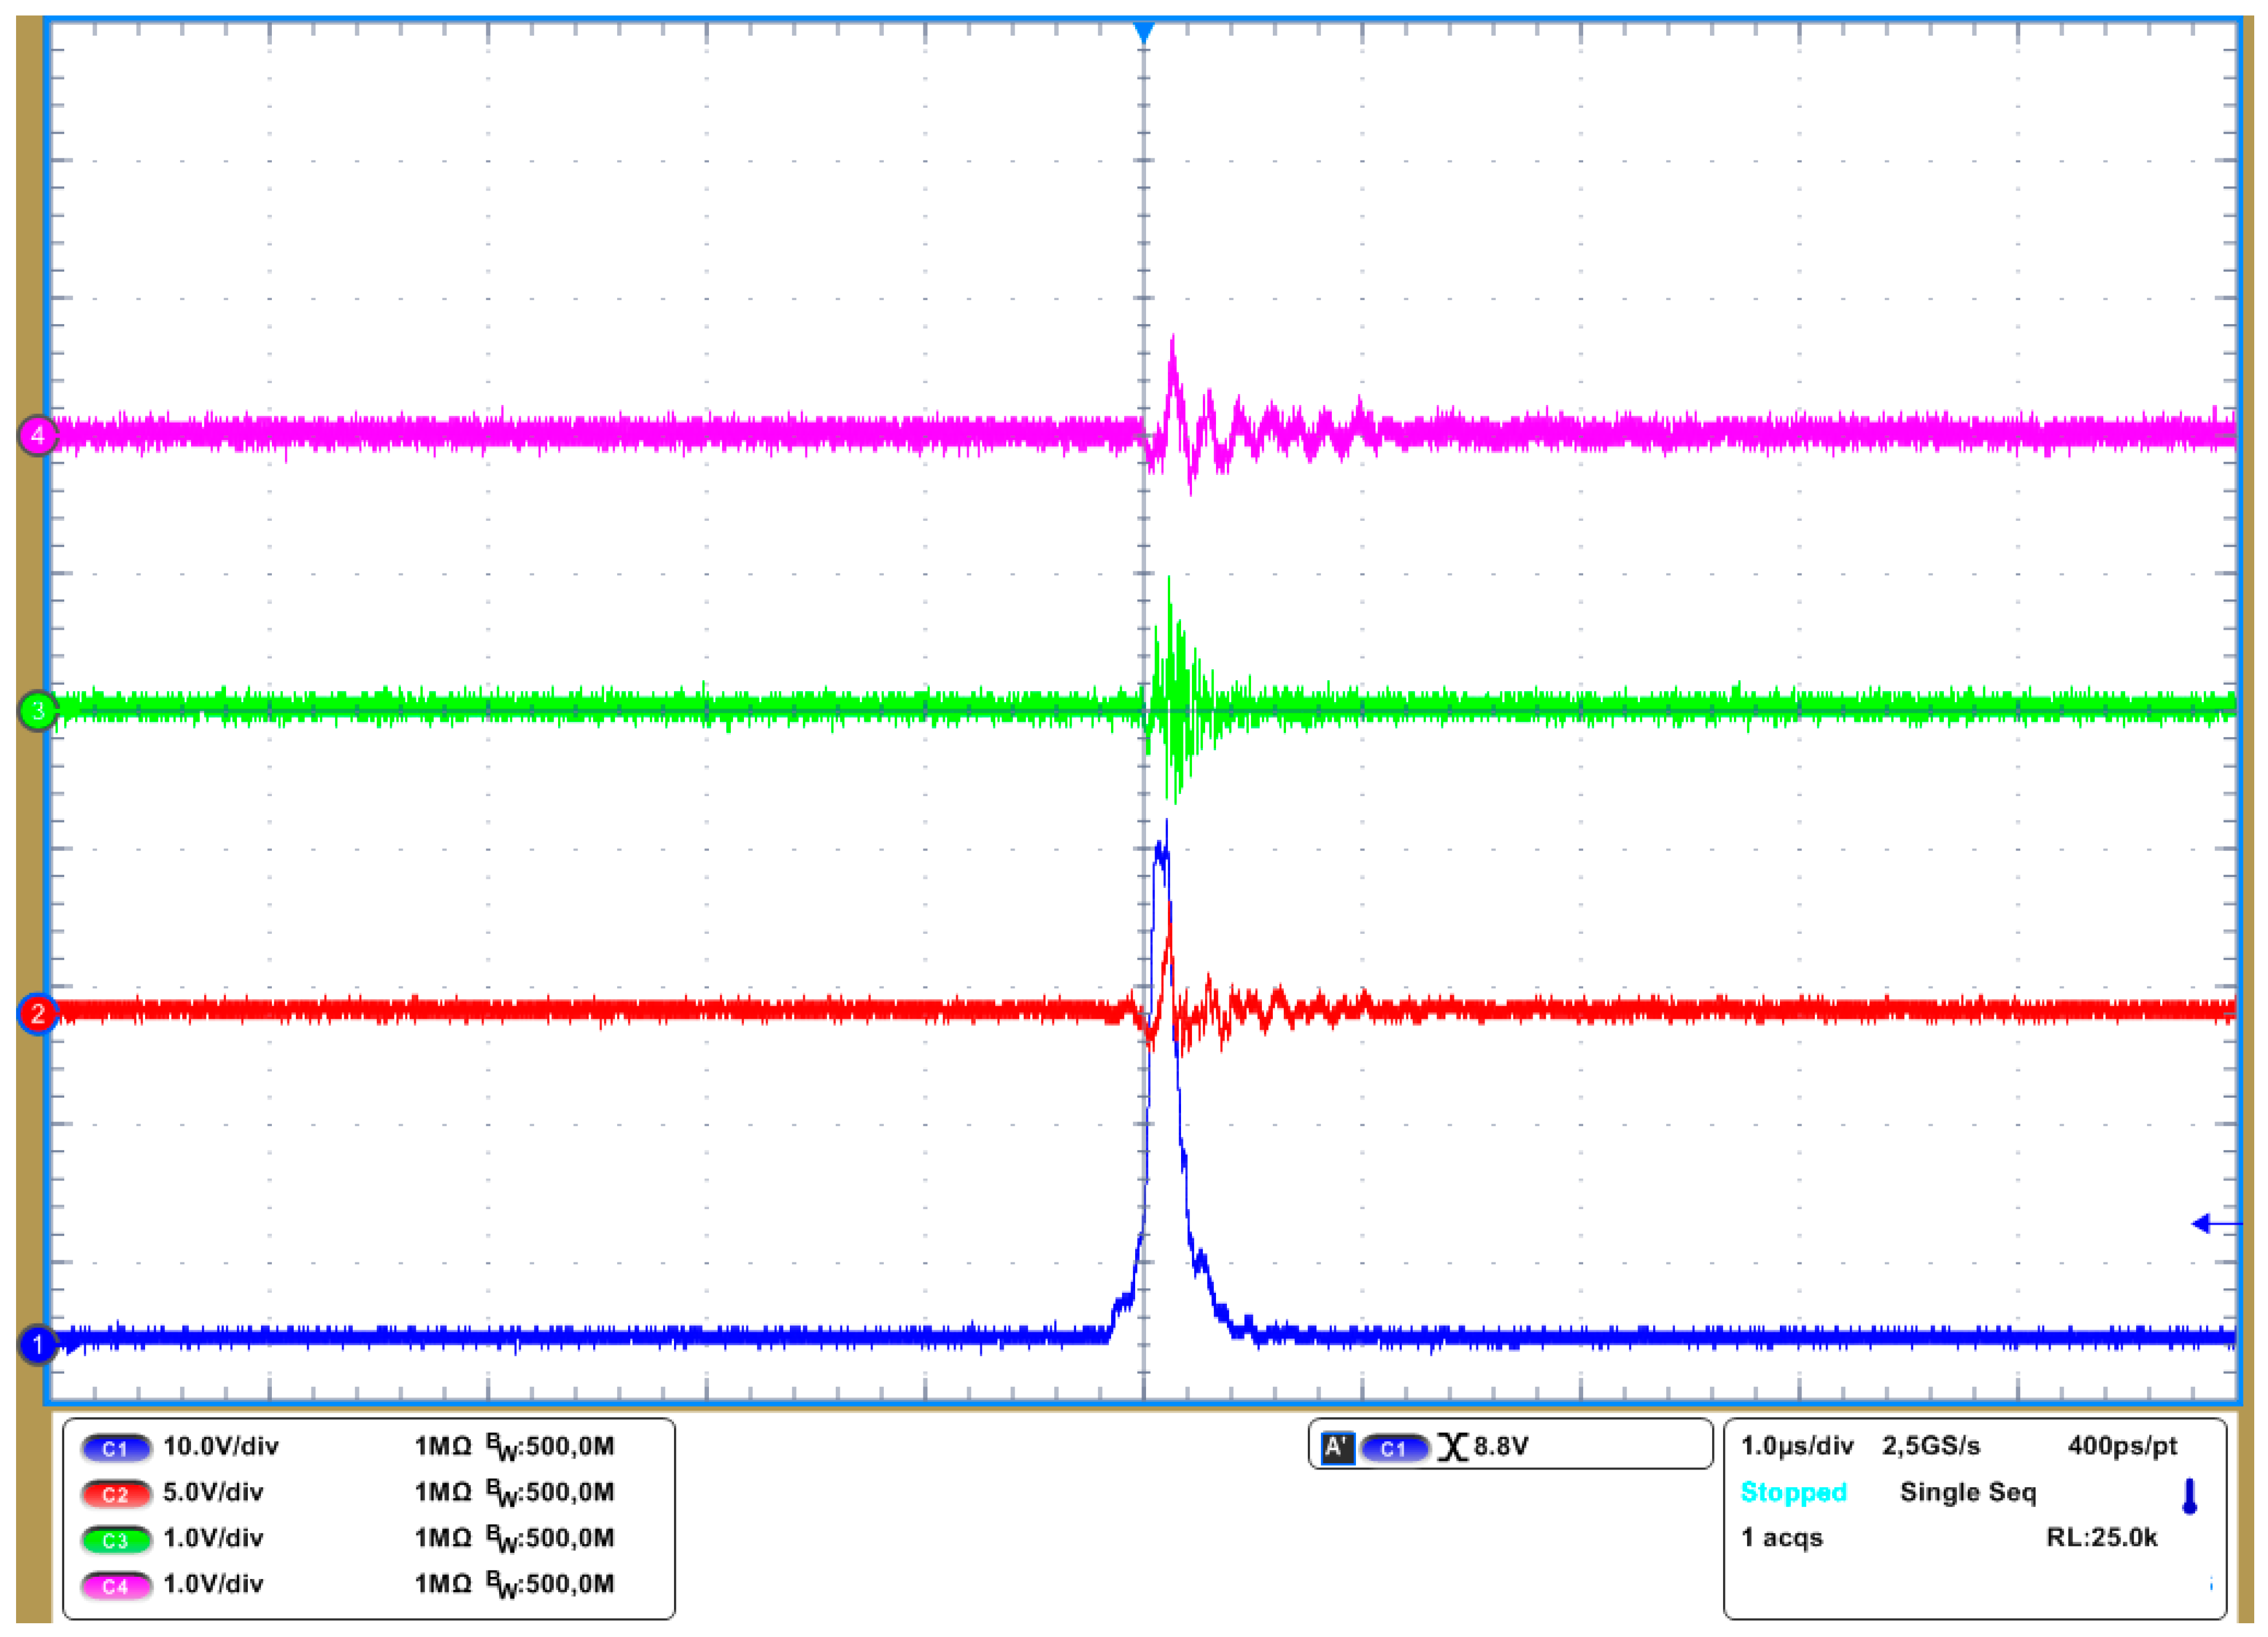Viewport: 2268px width, 1637px height.
Task: Open the 10.0V/div scale setting for C1
Action: click(x=221, y=1447)
